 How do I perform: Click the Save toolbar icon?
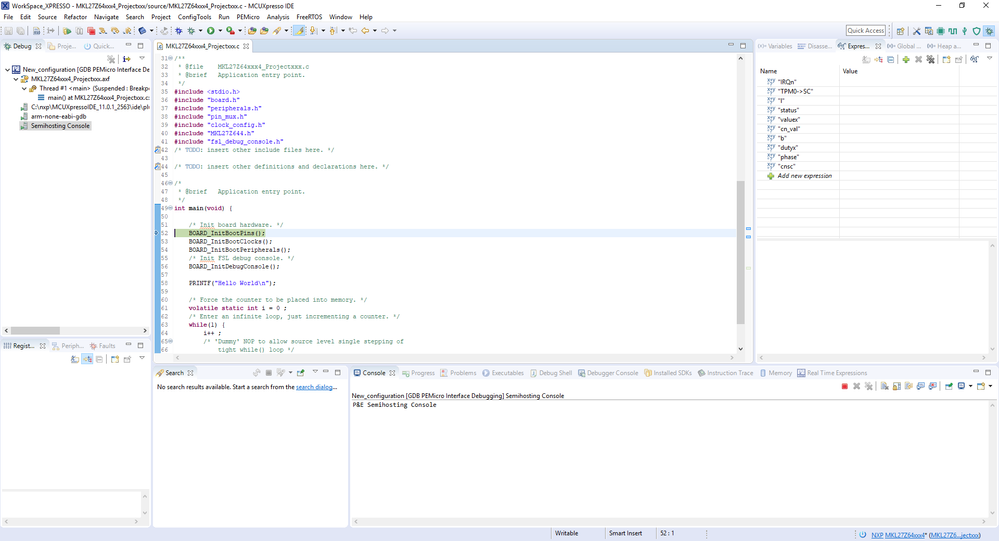point(8,31)
